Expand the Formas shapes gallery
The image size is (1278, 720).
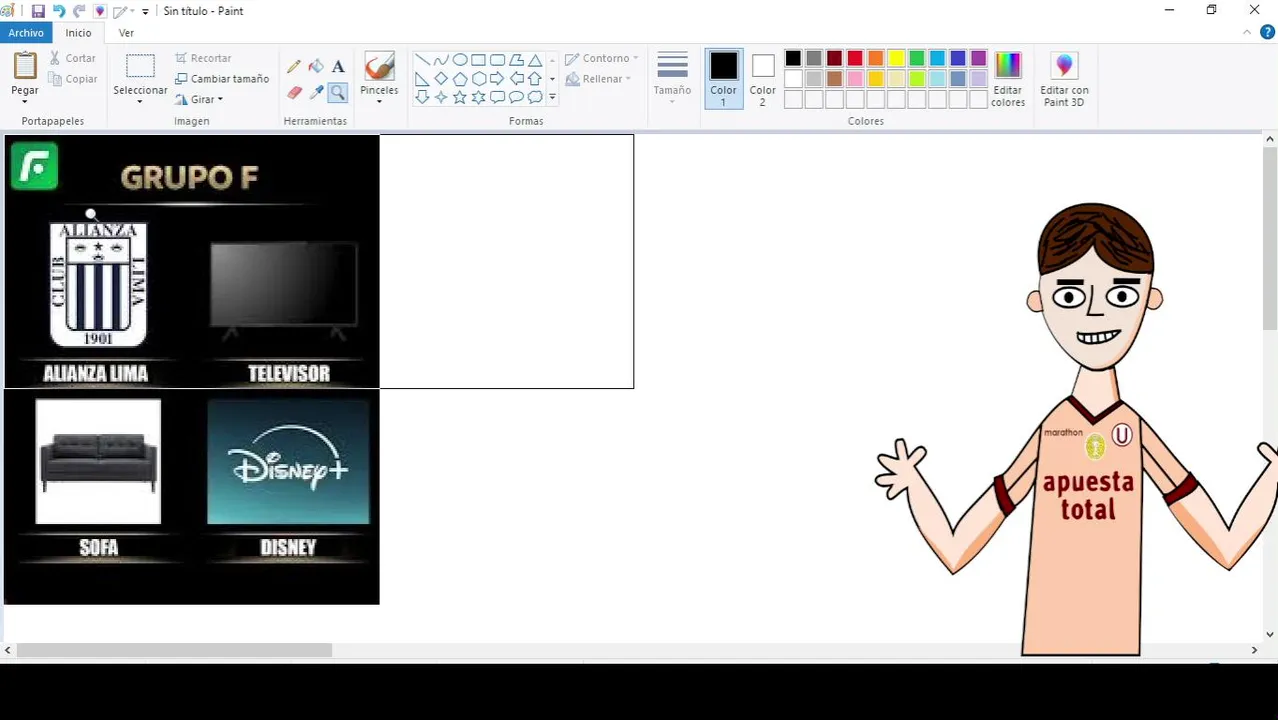tap(552, 97)
